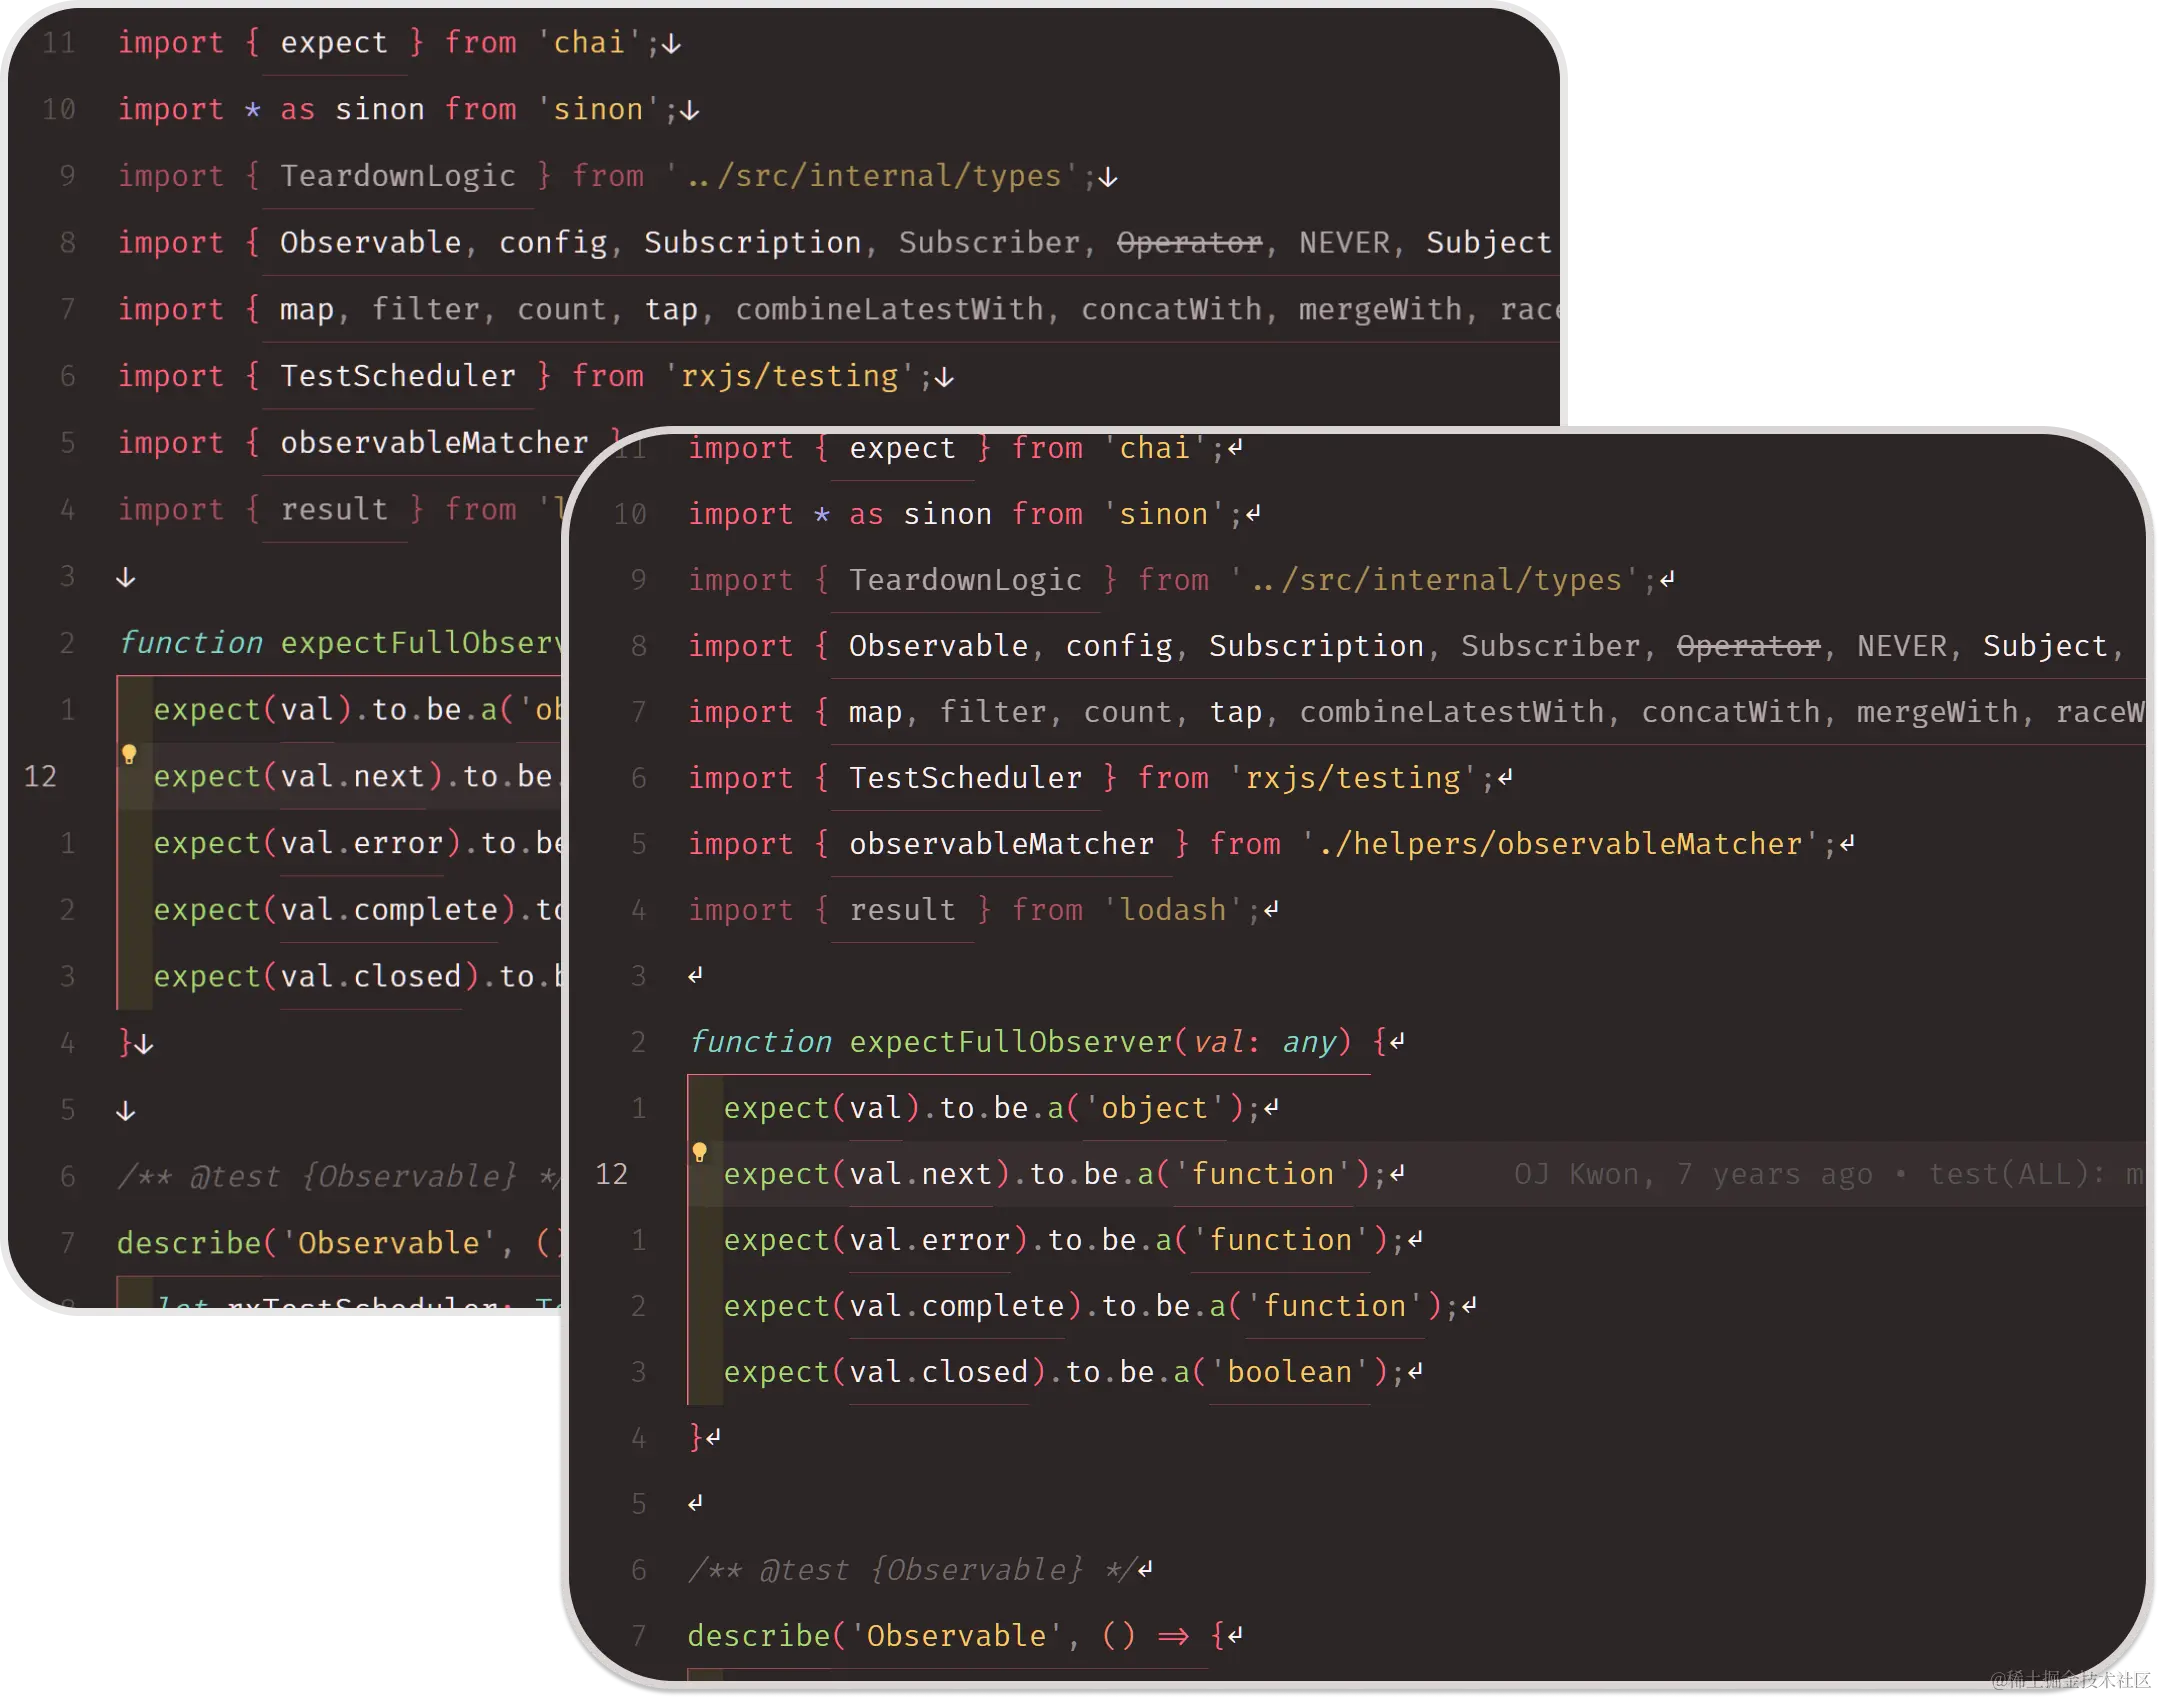Click struck-through Operator in the back-left pane
2158x1697 pixels.
(1189, 243)
